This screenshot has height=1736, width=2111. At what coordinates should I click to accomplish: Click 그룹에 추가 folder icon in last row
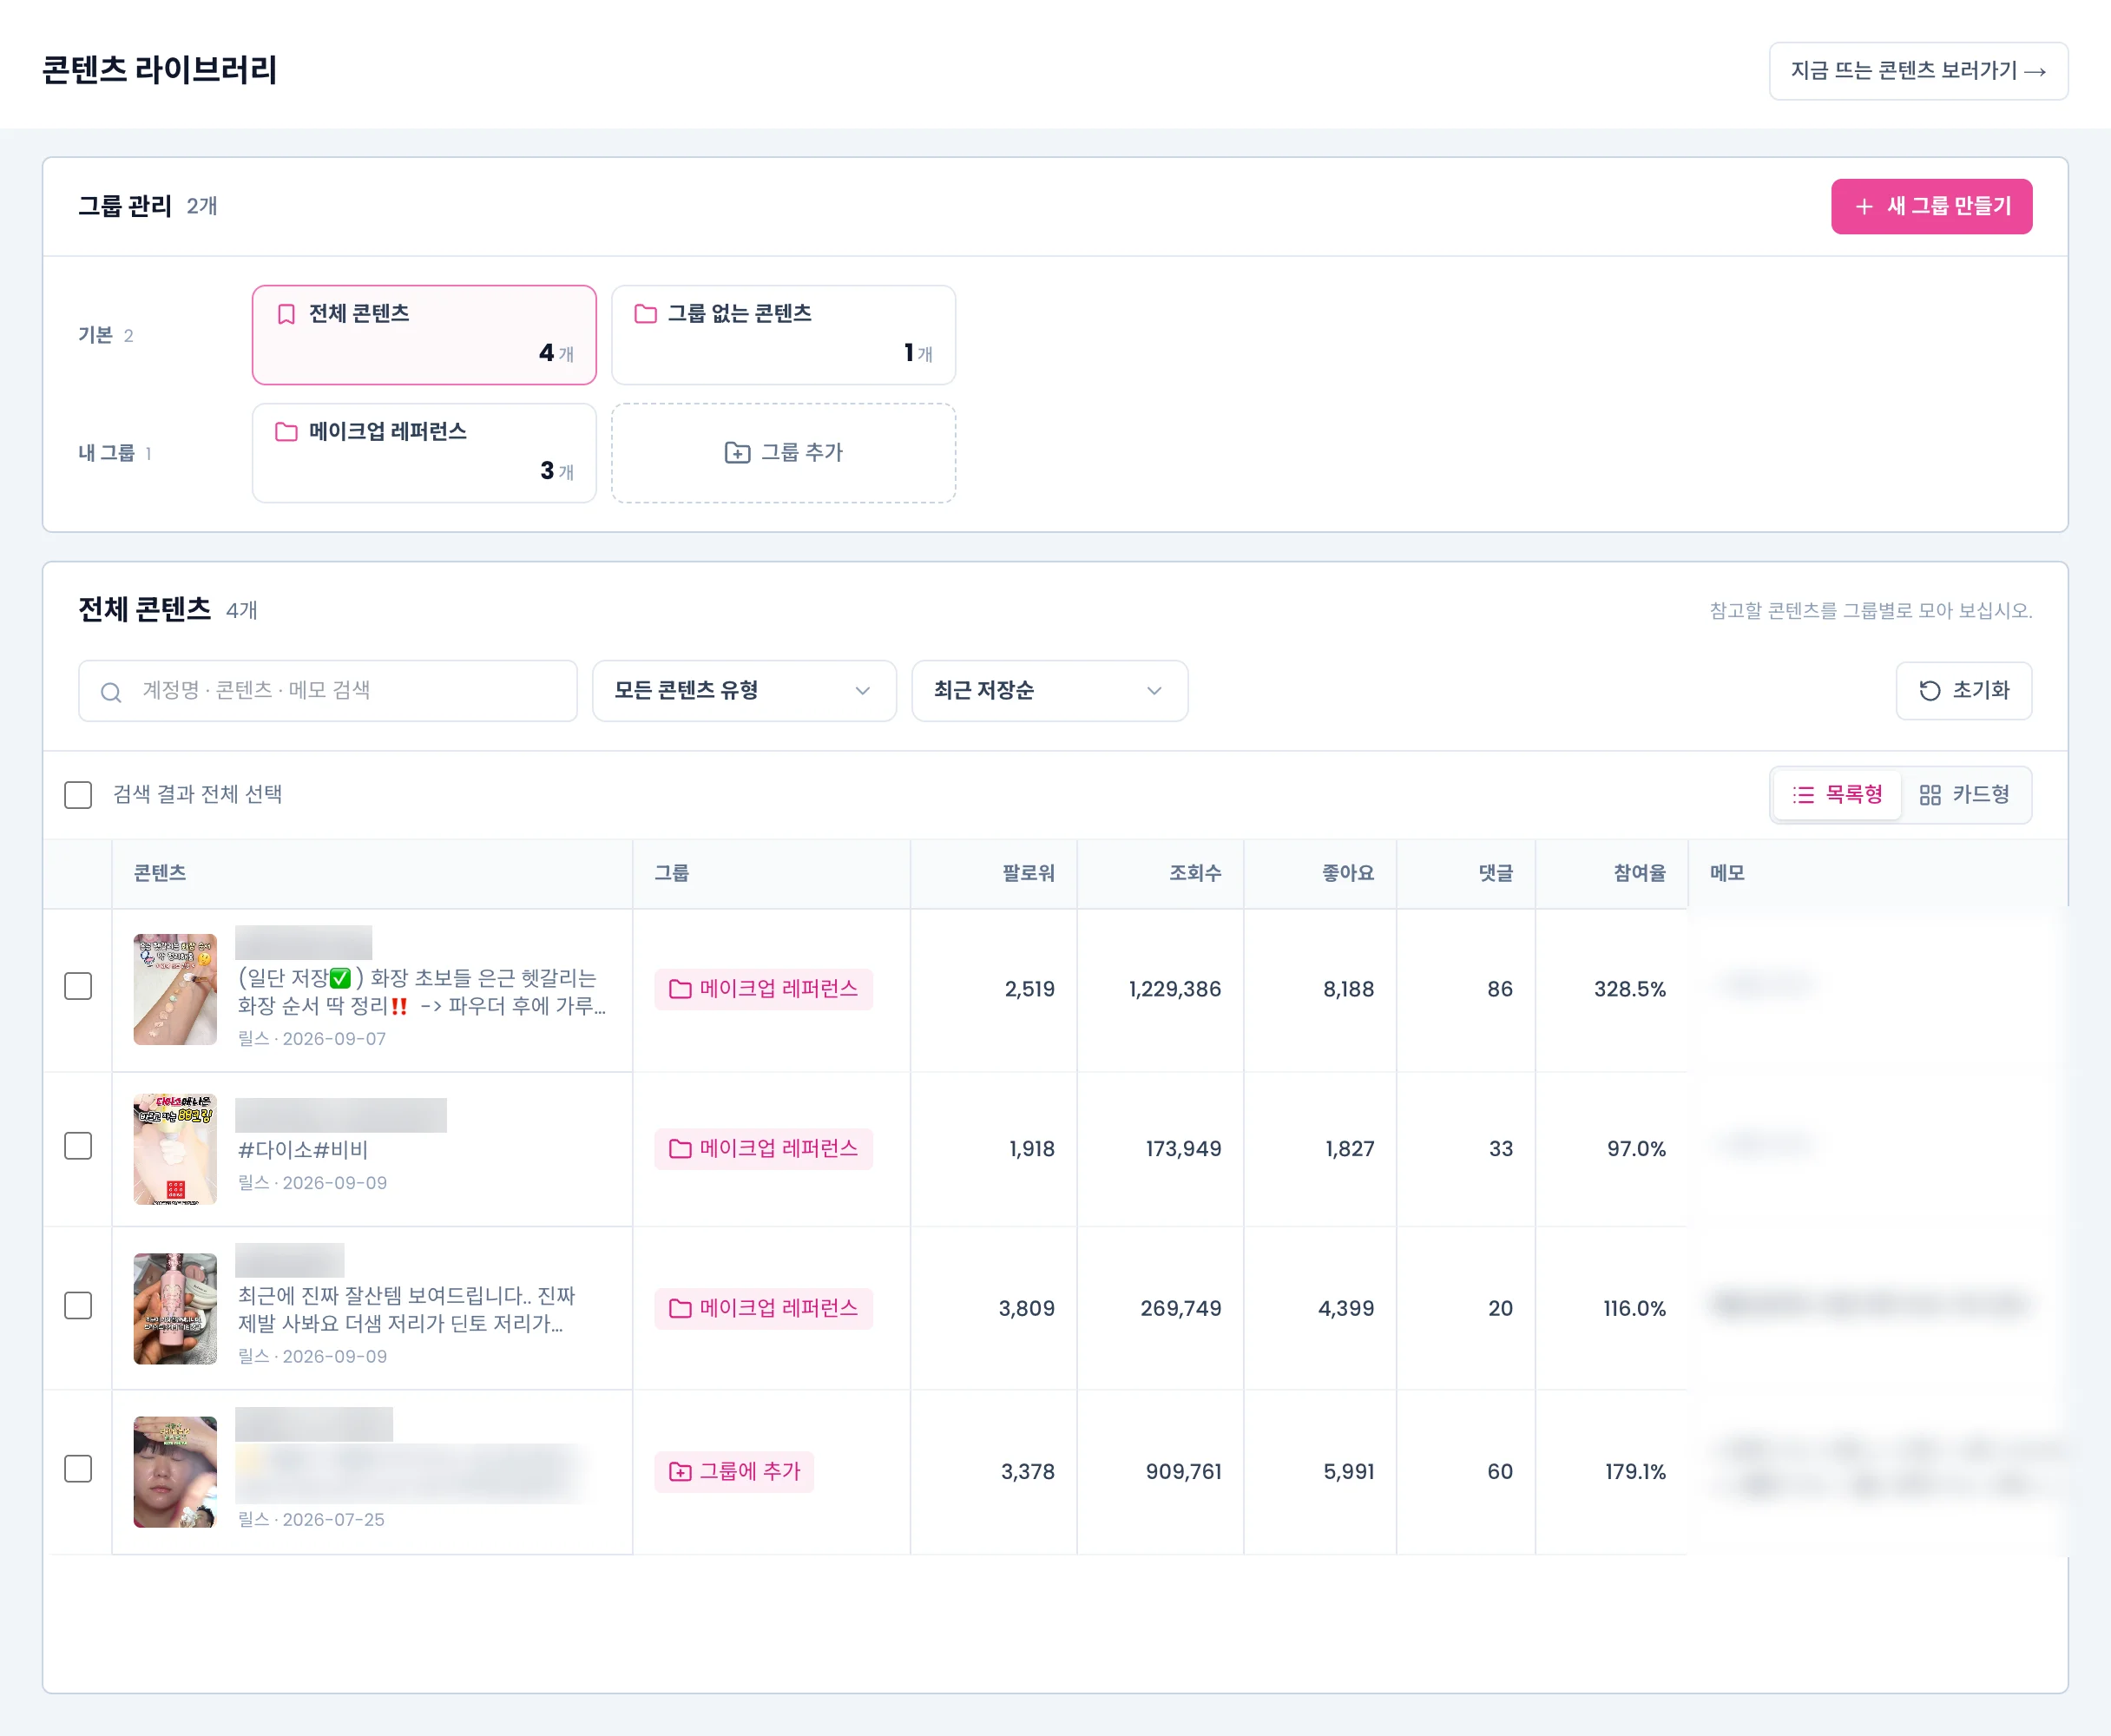point(680,1472)
